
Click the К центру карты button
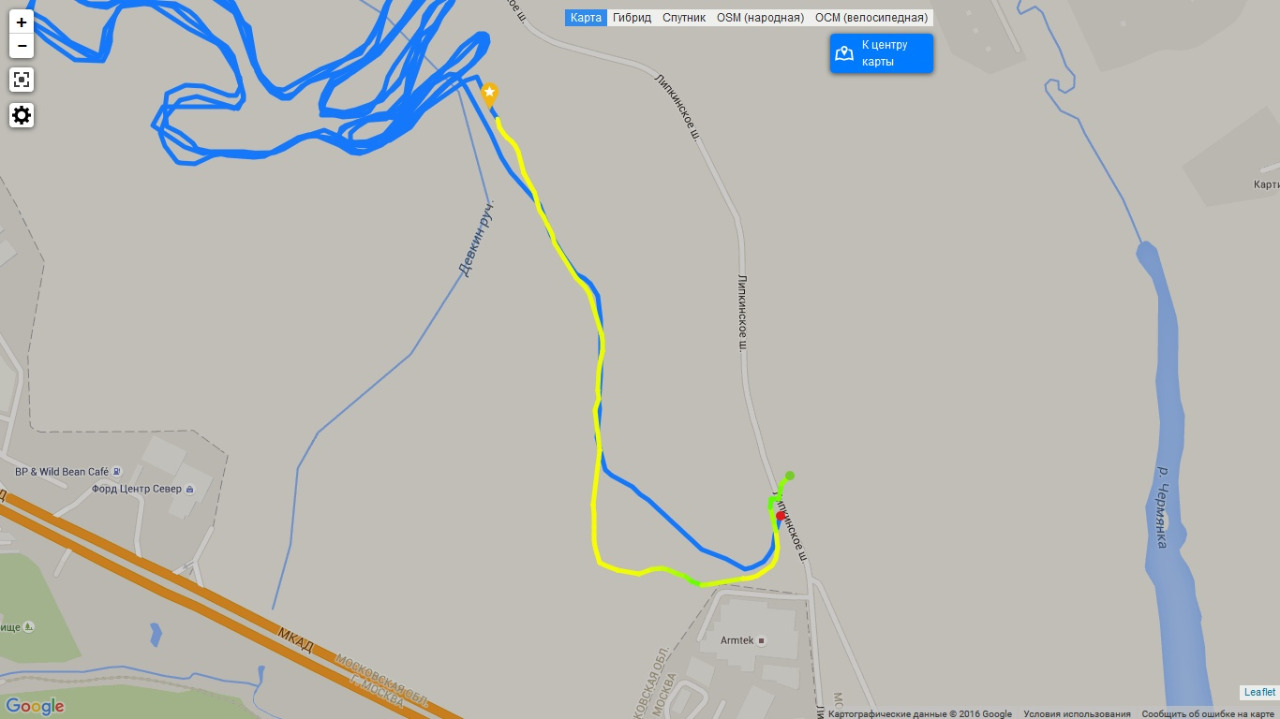click(881, 54)
